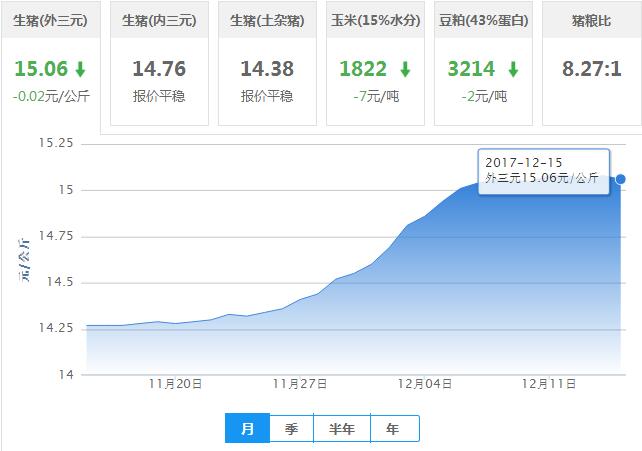This screenshot has width=642, height=451.
Task: Switch chart range to 月
Action: tap(247, 428)
